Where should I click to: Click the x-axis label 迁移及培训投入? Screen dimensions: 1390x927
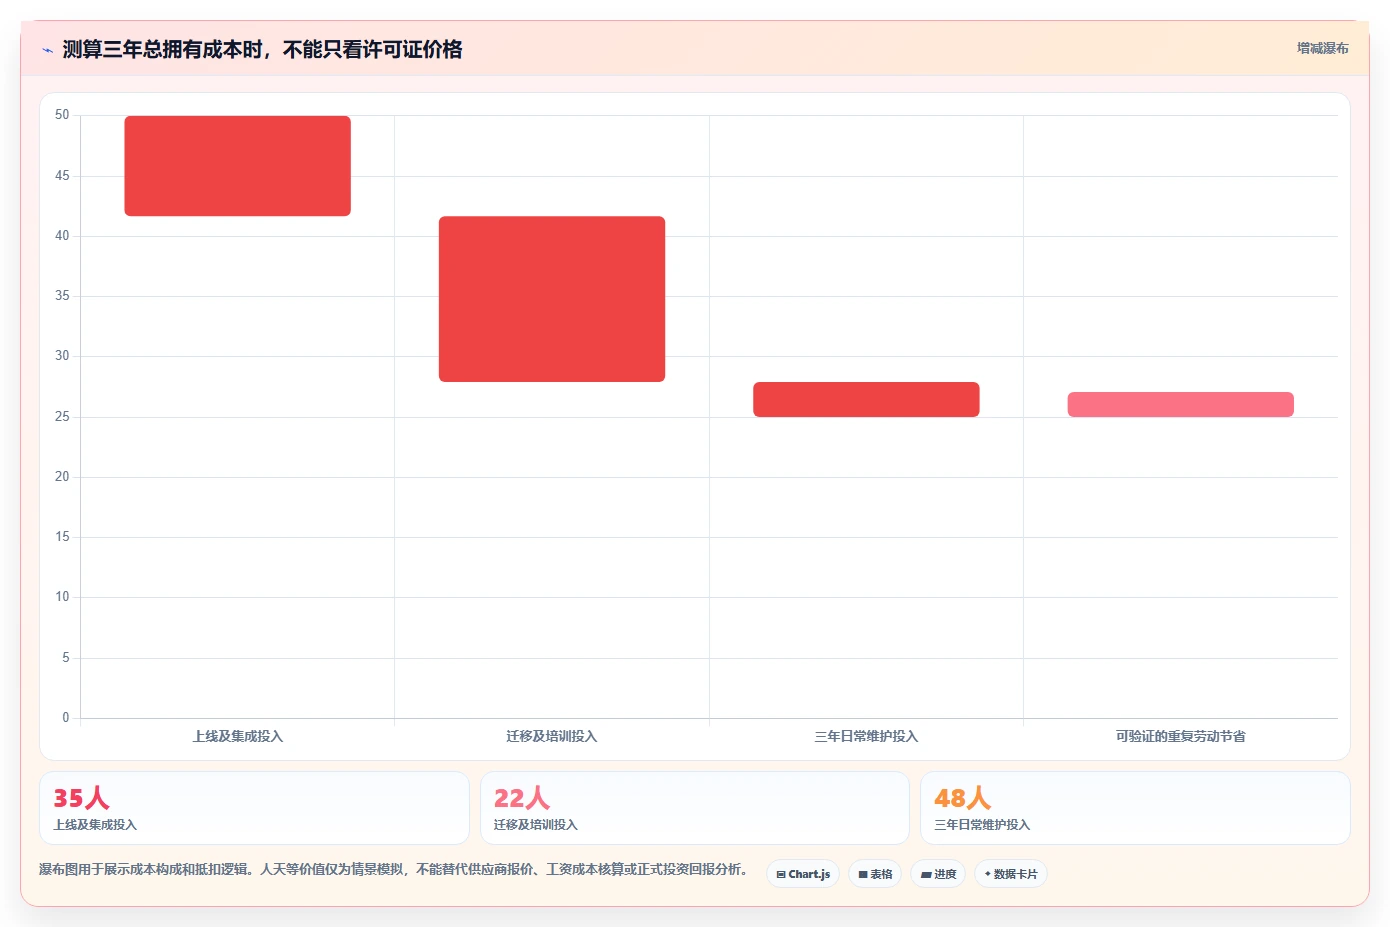[x=552, y=736]
